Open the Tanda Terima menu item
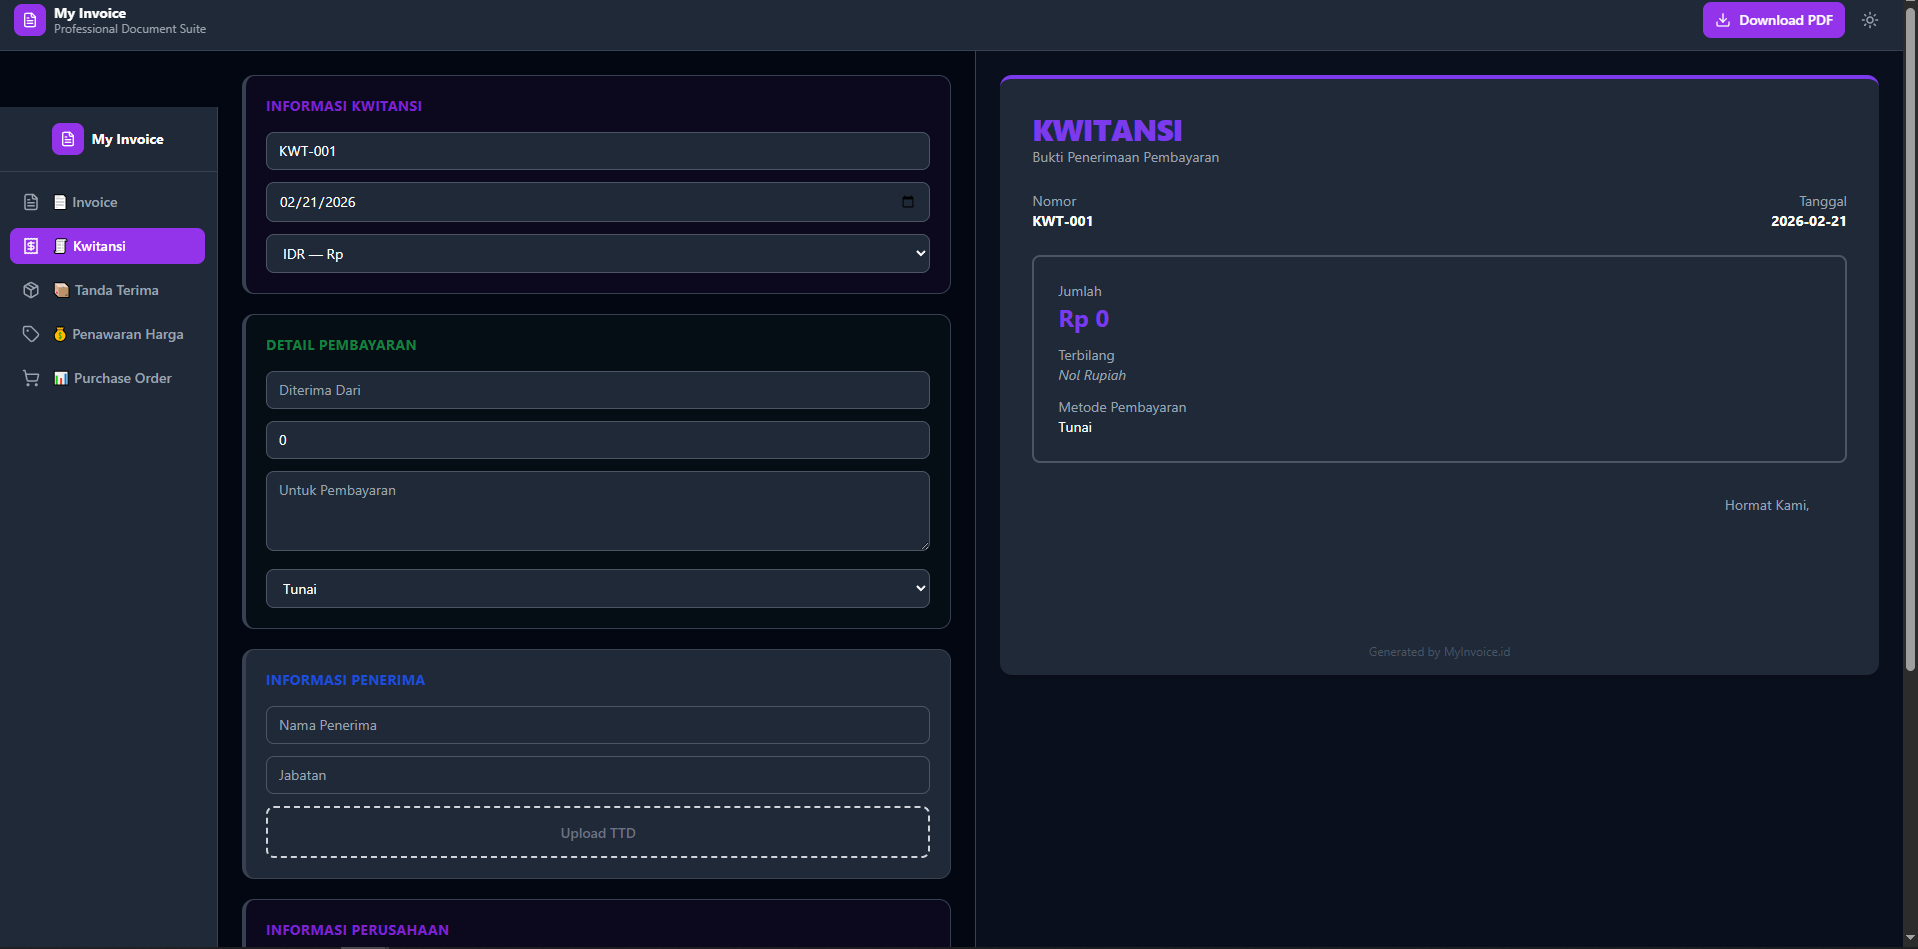This screenshot has width=1918, height=949. [107, 290]
